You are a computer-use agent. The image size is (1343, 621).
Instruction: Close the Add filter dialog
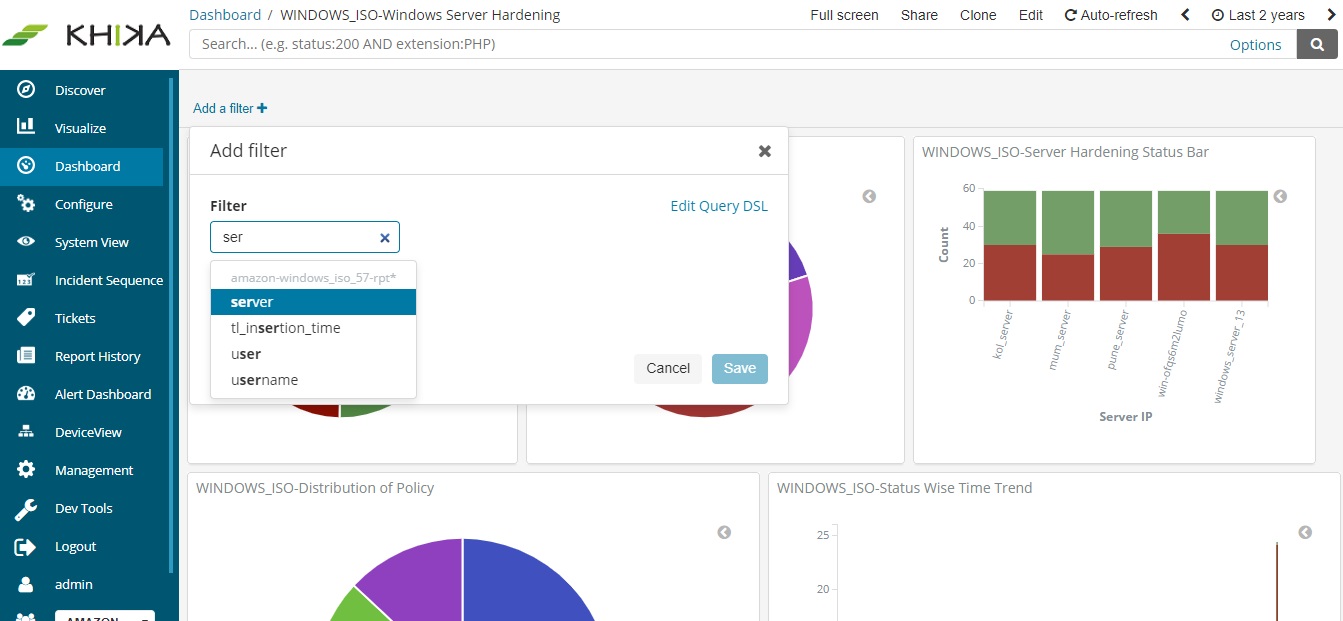tap(765, 151)
